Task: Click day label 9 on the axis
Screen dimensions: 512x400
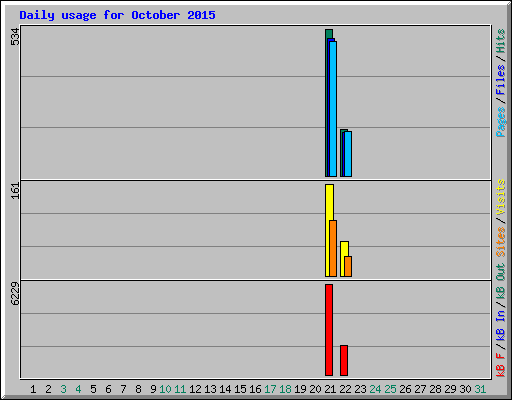Action: [x=153, y=389]
